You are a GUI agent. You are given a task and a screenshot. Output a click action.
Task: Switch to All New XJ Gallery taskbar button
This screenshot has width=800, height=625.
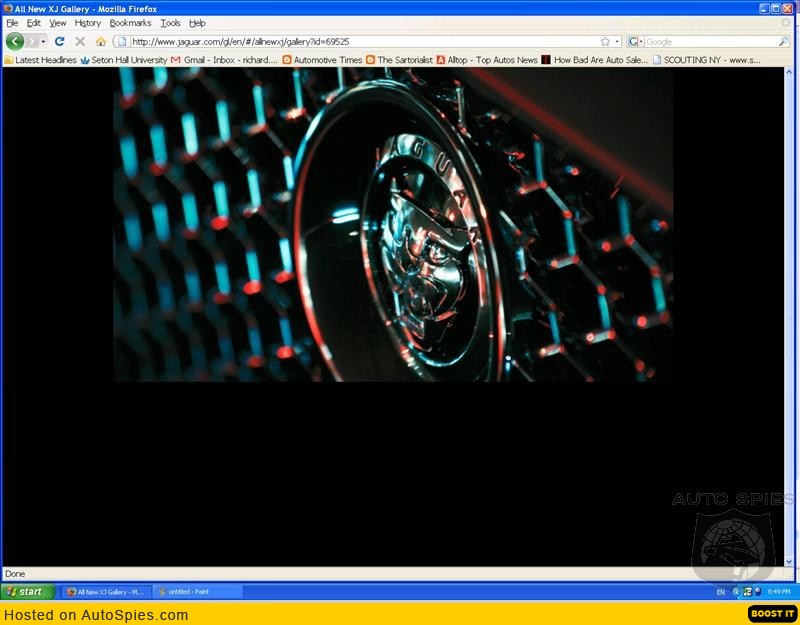click(x=107, y=592)
